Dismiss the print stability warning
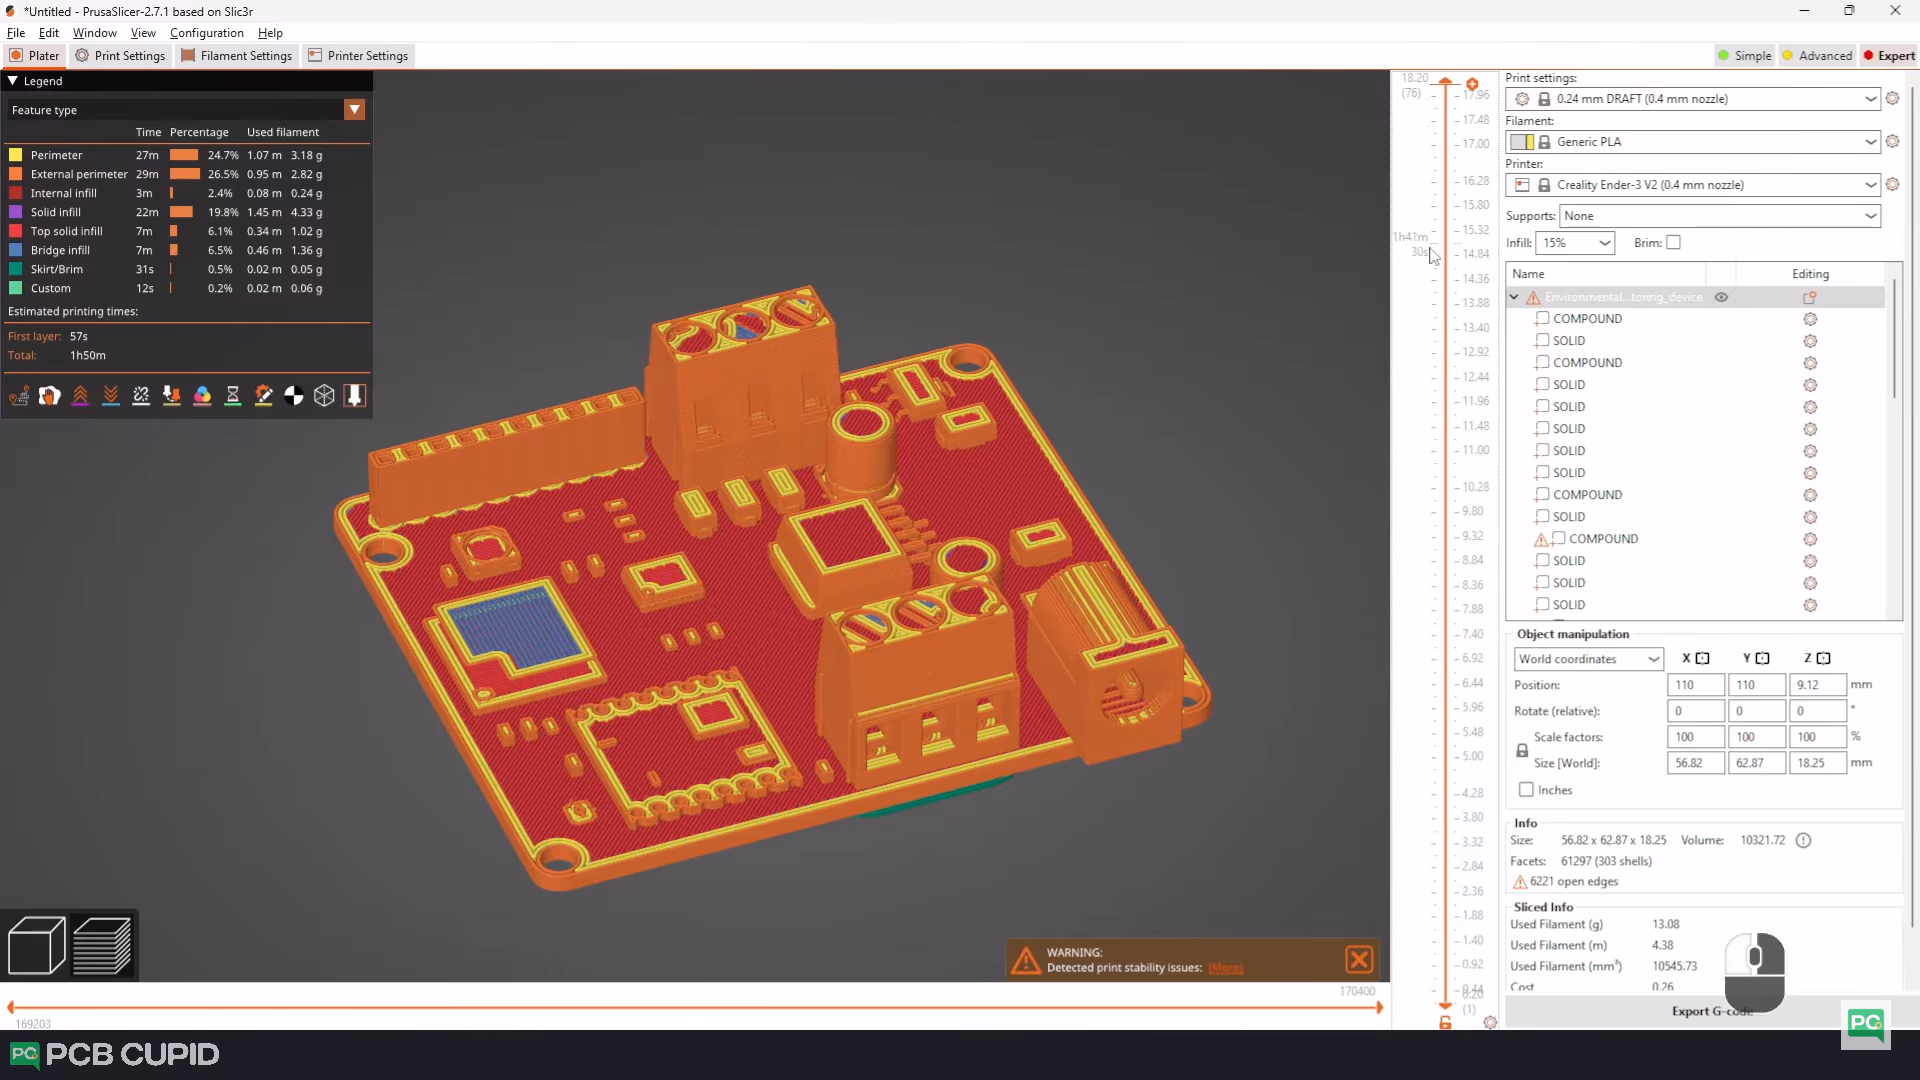Viewport: 1920px width, 1080px height. click(1359, 960)
